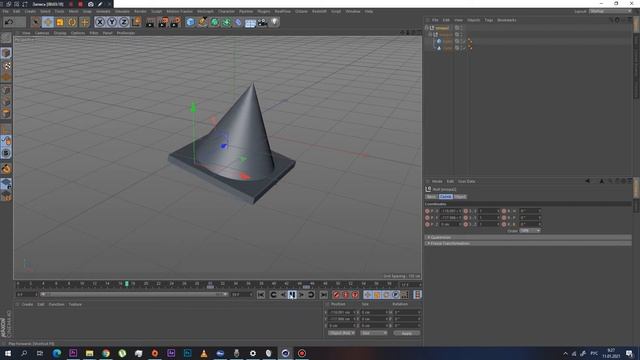Switch to Polygons mode
The image size is (640, 360).
pyautogui.click(x=6, y=113)
